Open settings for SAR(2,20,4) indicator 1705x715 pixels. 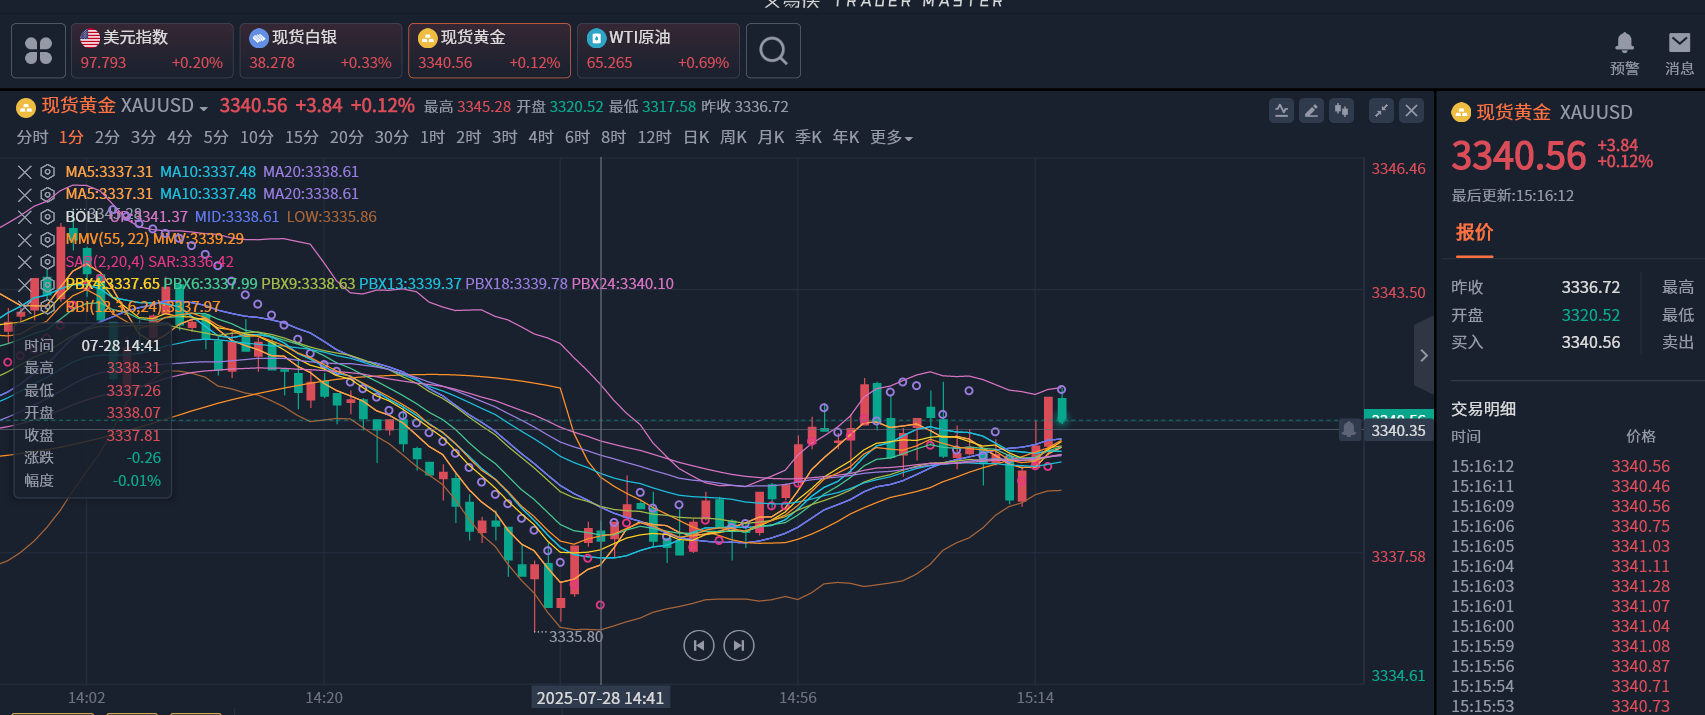pyautogui.click(x=47, y=262)
